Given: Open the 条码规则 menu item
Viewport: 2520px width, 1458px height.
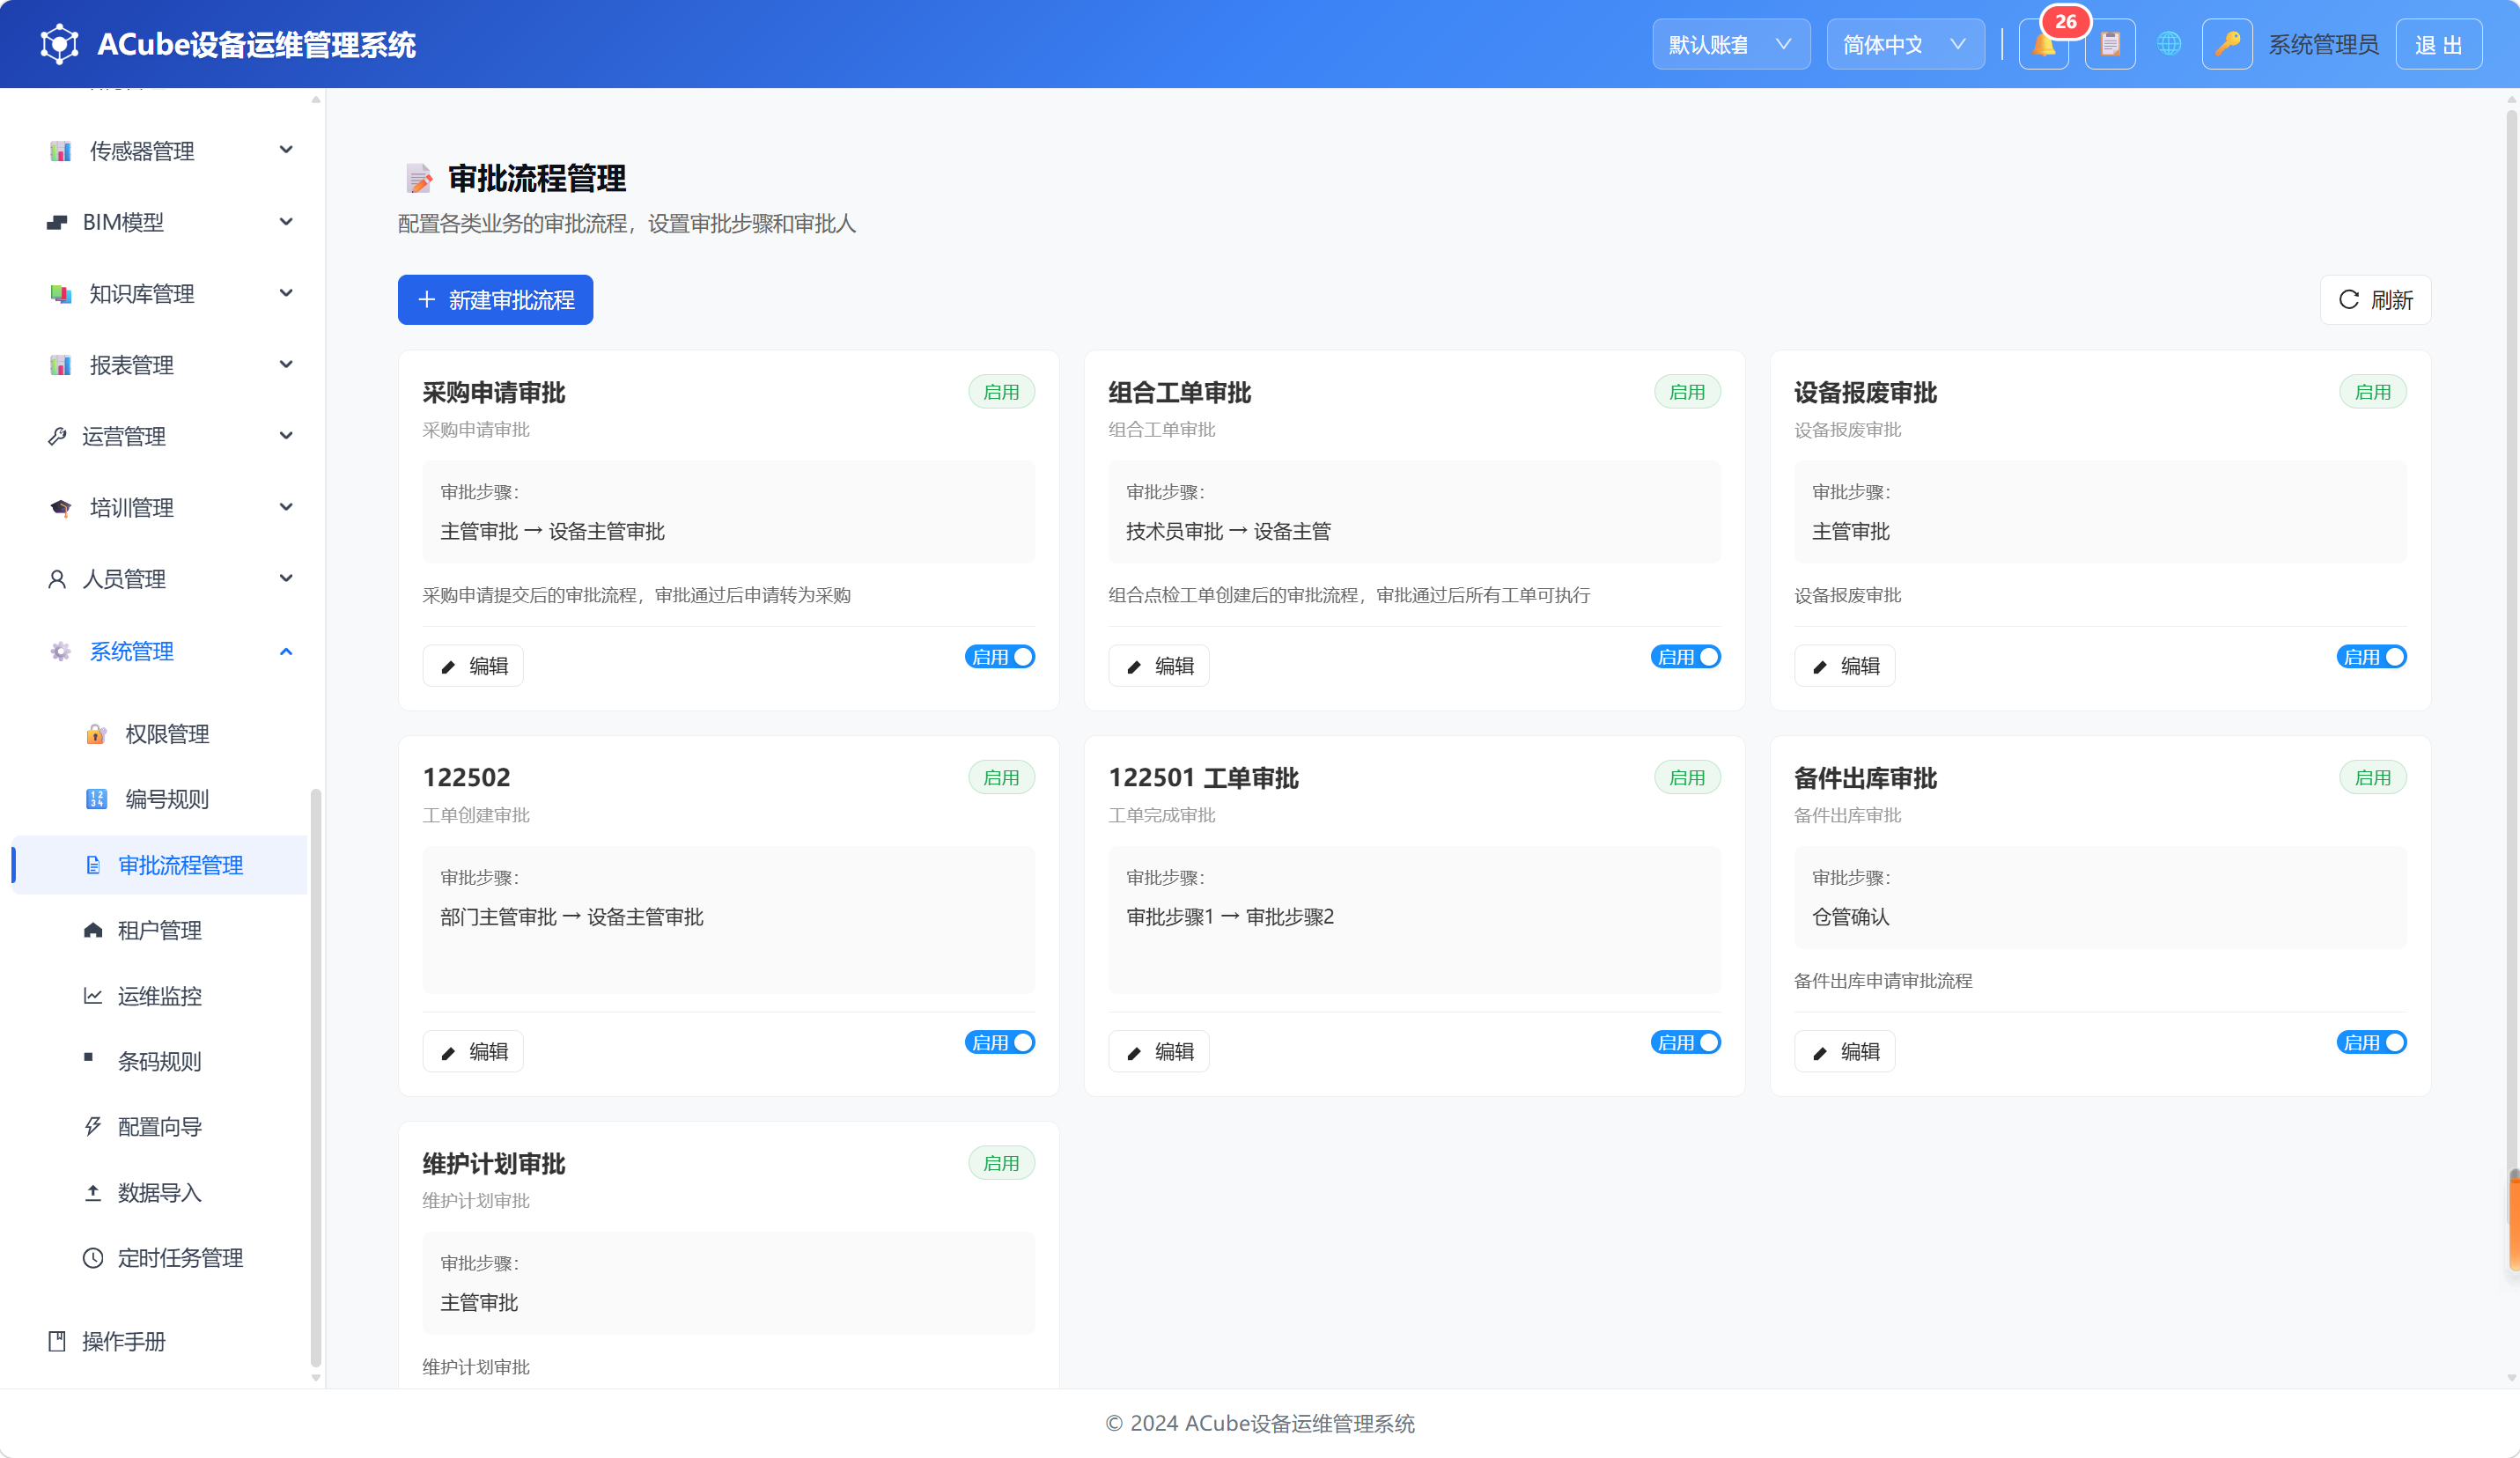Looking at the screenshot, I should (160, 1061).
